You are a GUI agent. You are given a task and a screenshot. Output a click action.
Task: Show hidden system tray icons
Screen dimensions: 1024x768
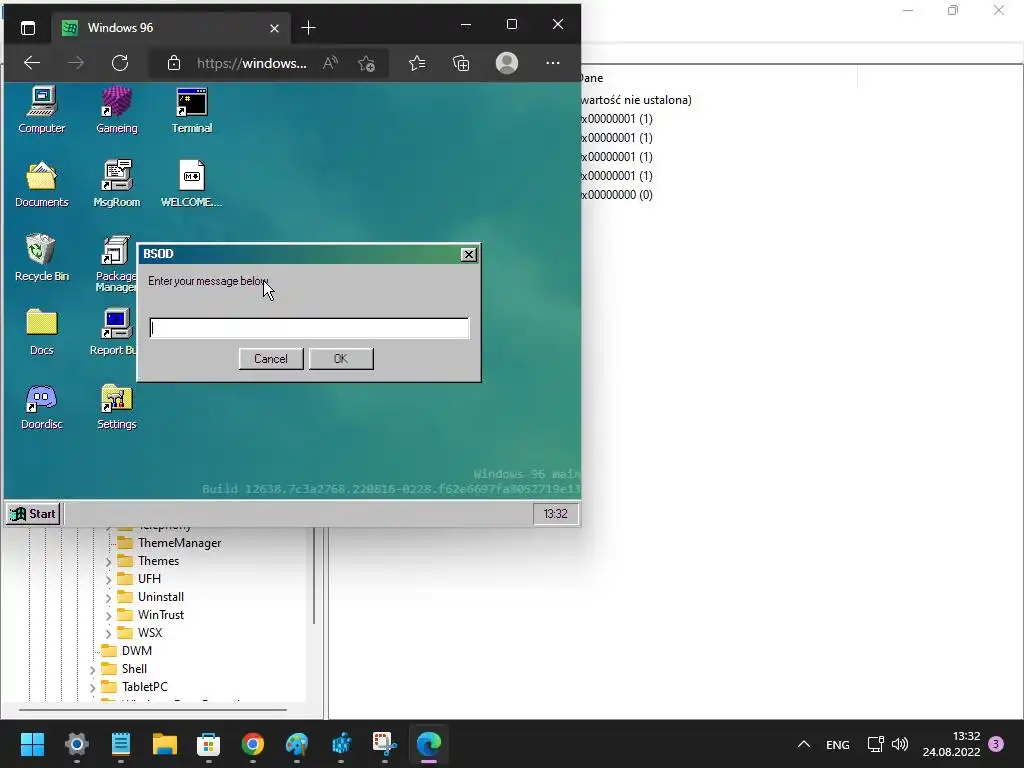(804, 744)
